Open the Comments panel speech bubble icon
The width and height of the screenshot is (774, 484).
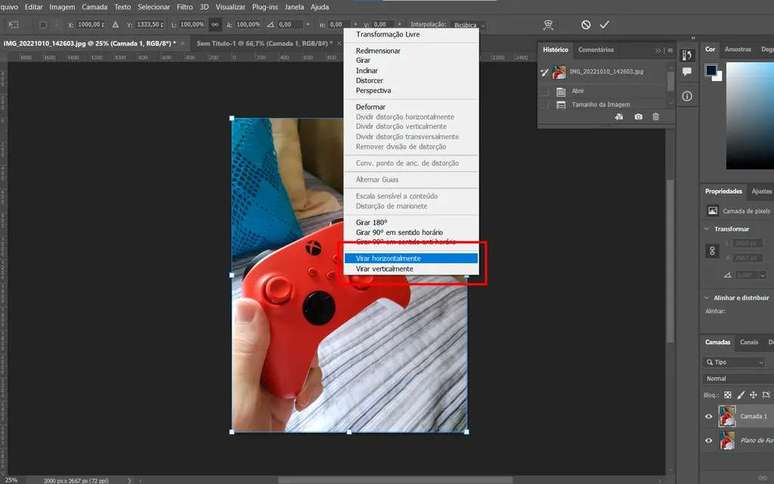687,72
